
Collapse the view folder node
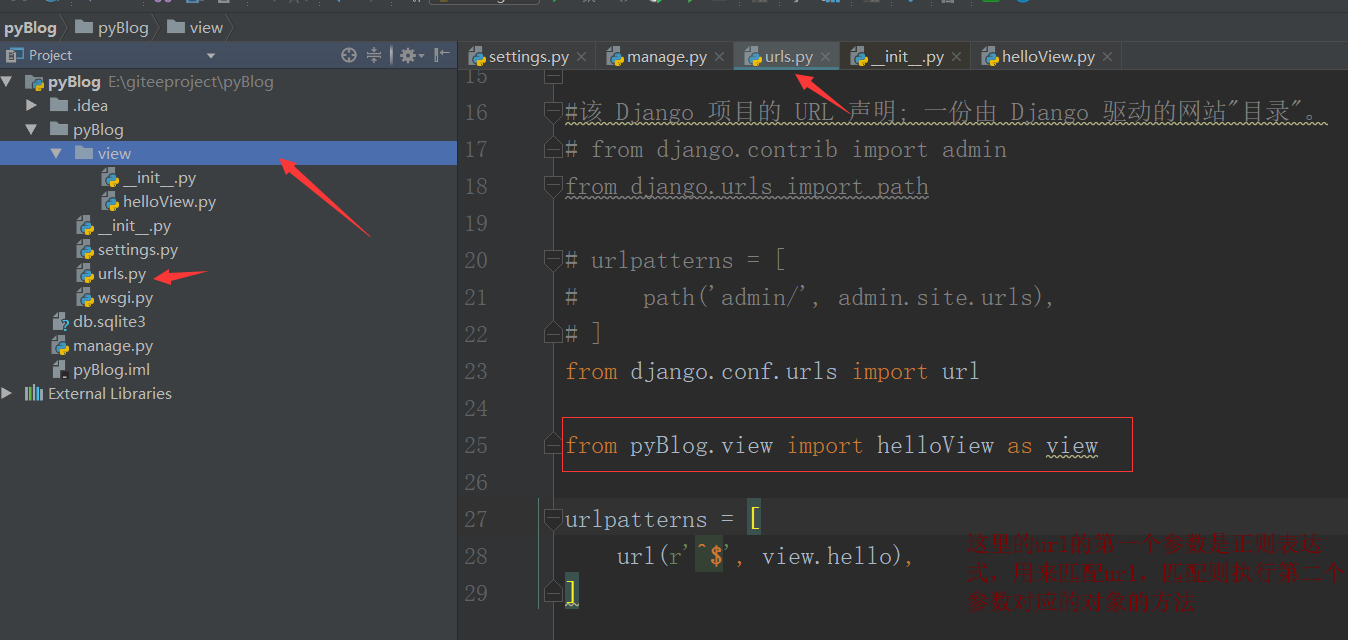pyautogui.click(x=57, y=153)
